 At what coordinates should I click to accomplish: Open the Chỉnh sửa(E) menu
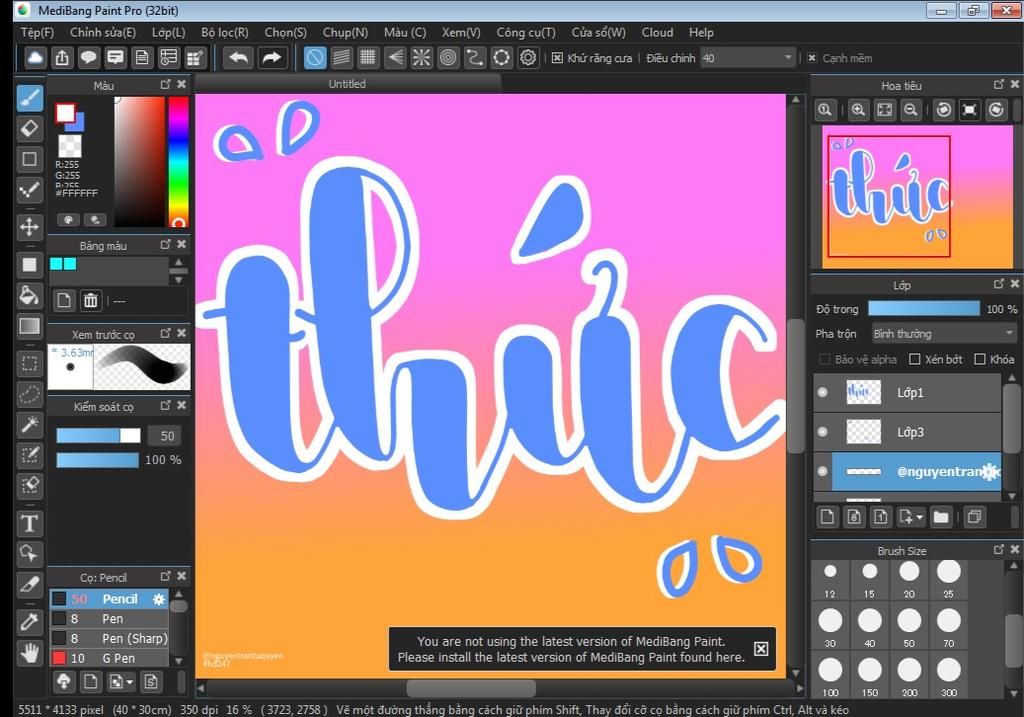click(103, 33)
